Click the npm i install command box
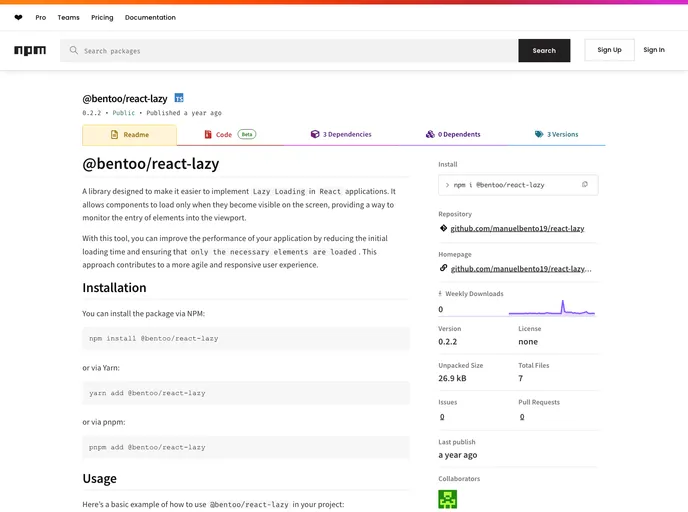The image size is (688, 512). (518, 185)
